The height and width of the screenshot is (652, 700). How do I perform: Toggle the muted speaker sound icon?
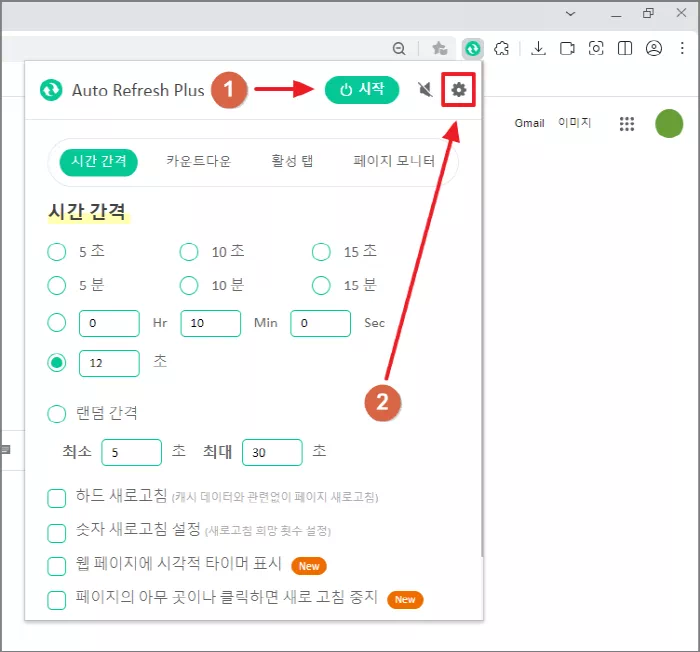pyautogui.click(x=425, y=90)
